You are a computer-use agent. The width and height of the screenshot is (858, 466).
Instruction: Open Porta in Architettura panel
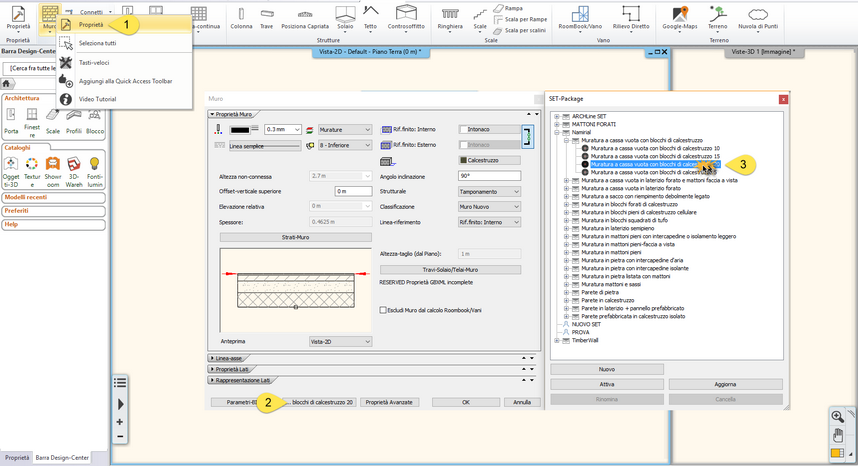click(11, 121)
